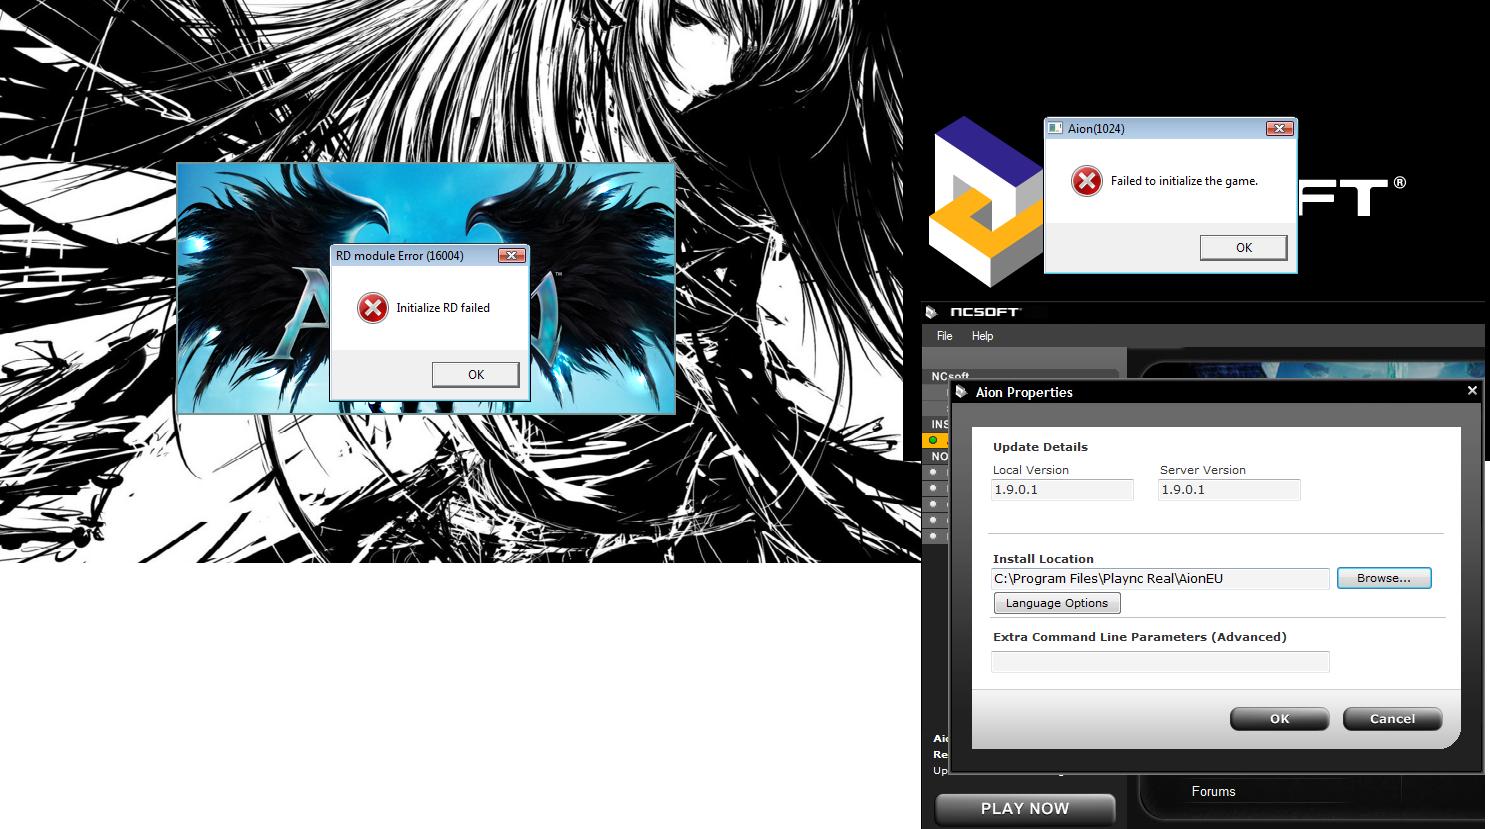Select the installed game row with the green status dot
Viewport: 1490px width, 829px height.
pyautogui.click(x=935, y=440)
